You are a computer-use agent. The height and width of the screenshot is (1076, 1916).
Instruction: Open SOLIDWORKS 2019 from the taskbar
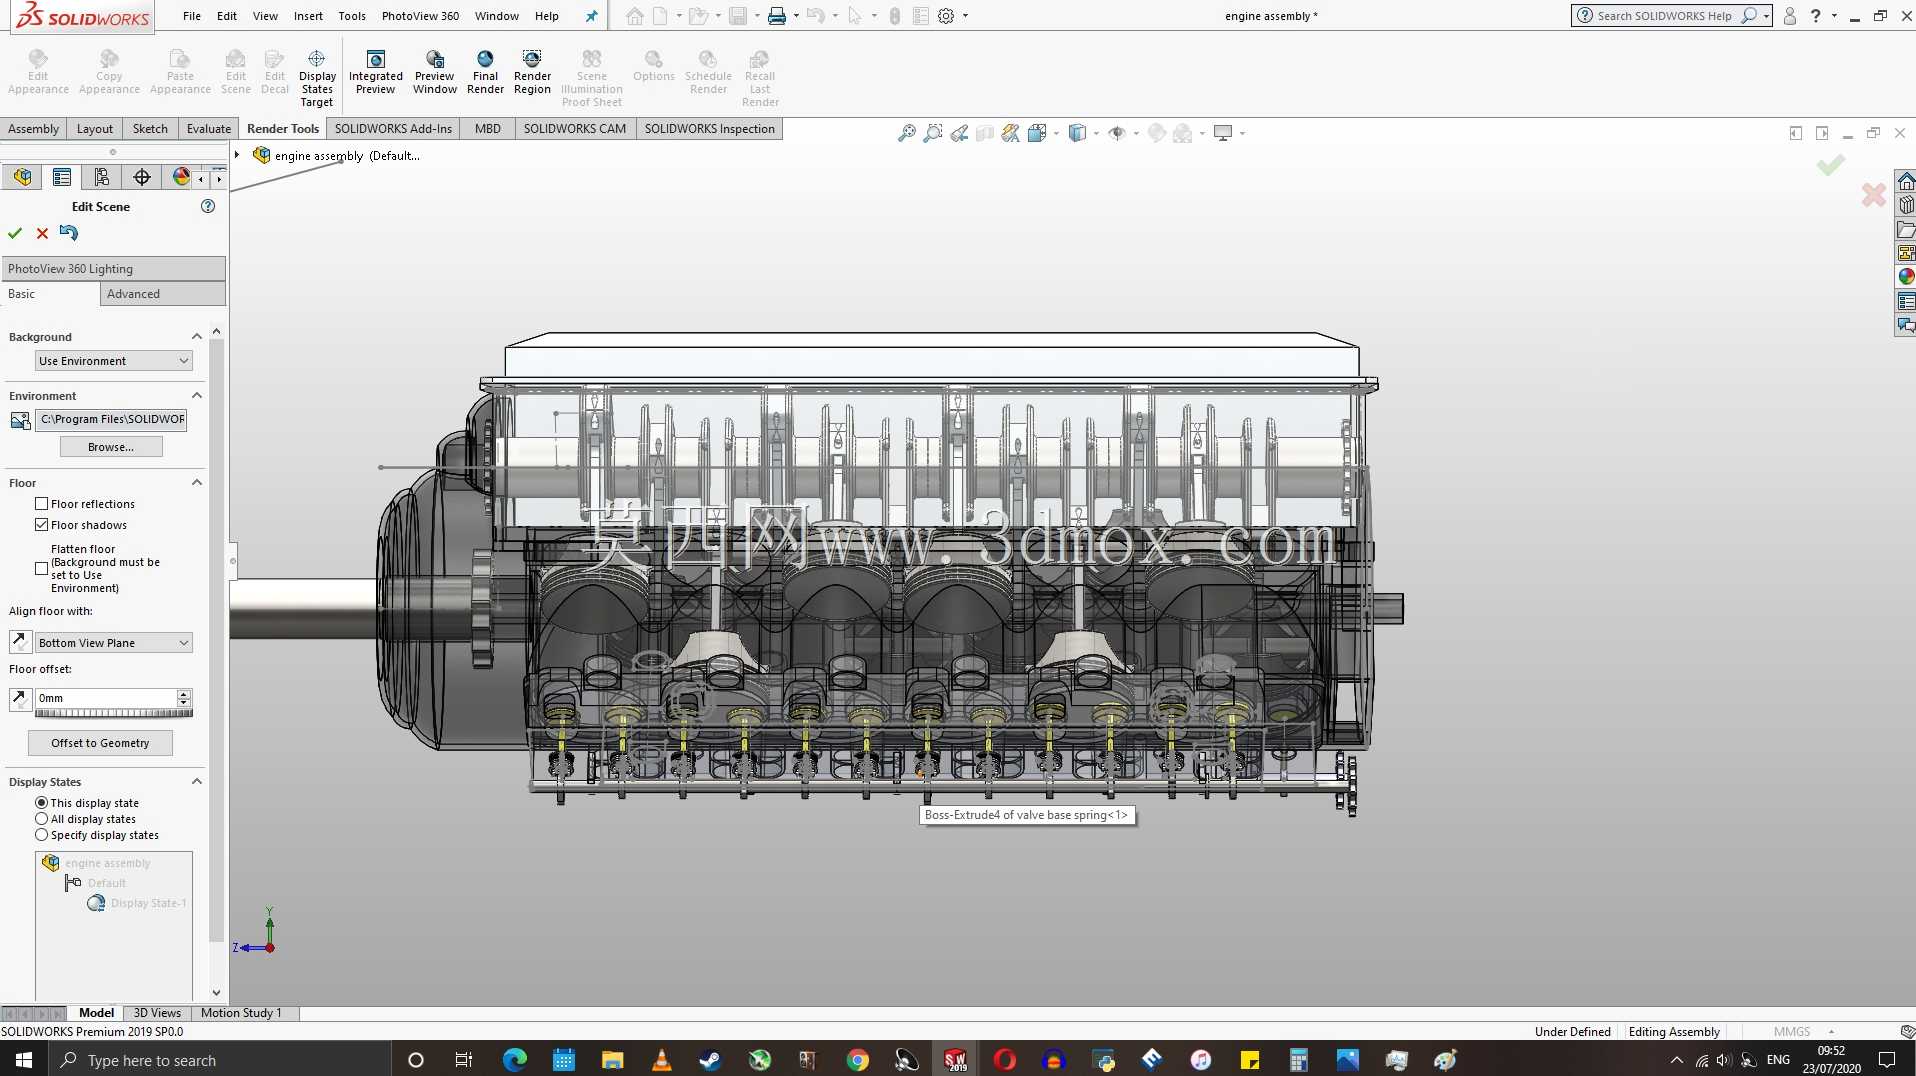click(x=955, y=1060)
